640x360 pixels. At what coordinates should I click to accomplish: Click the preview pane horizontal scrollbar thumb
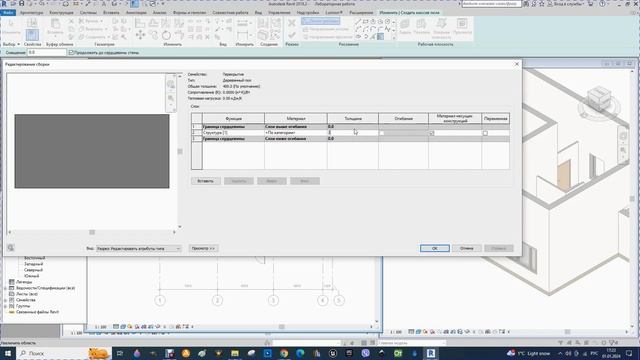click(92, 232)
